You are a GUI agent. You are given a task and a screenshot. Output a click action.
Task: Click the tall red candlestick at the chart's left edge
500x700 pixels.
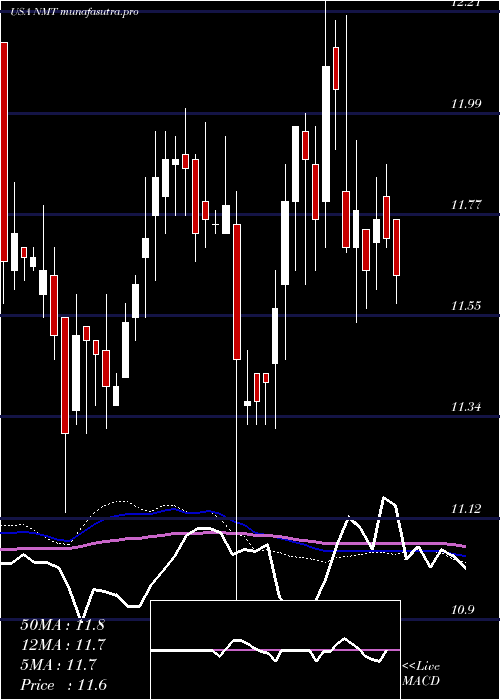pyautogui.click(x=4, y=152)
